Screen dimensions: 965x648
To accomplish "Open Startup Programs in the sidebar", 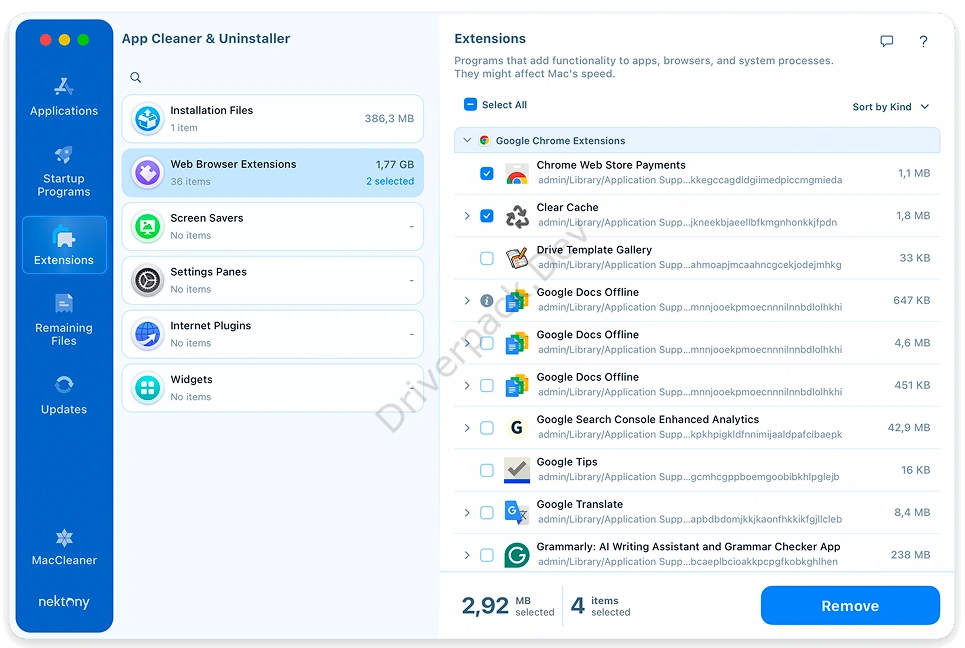I will pos(64,171).
